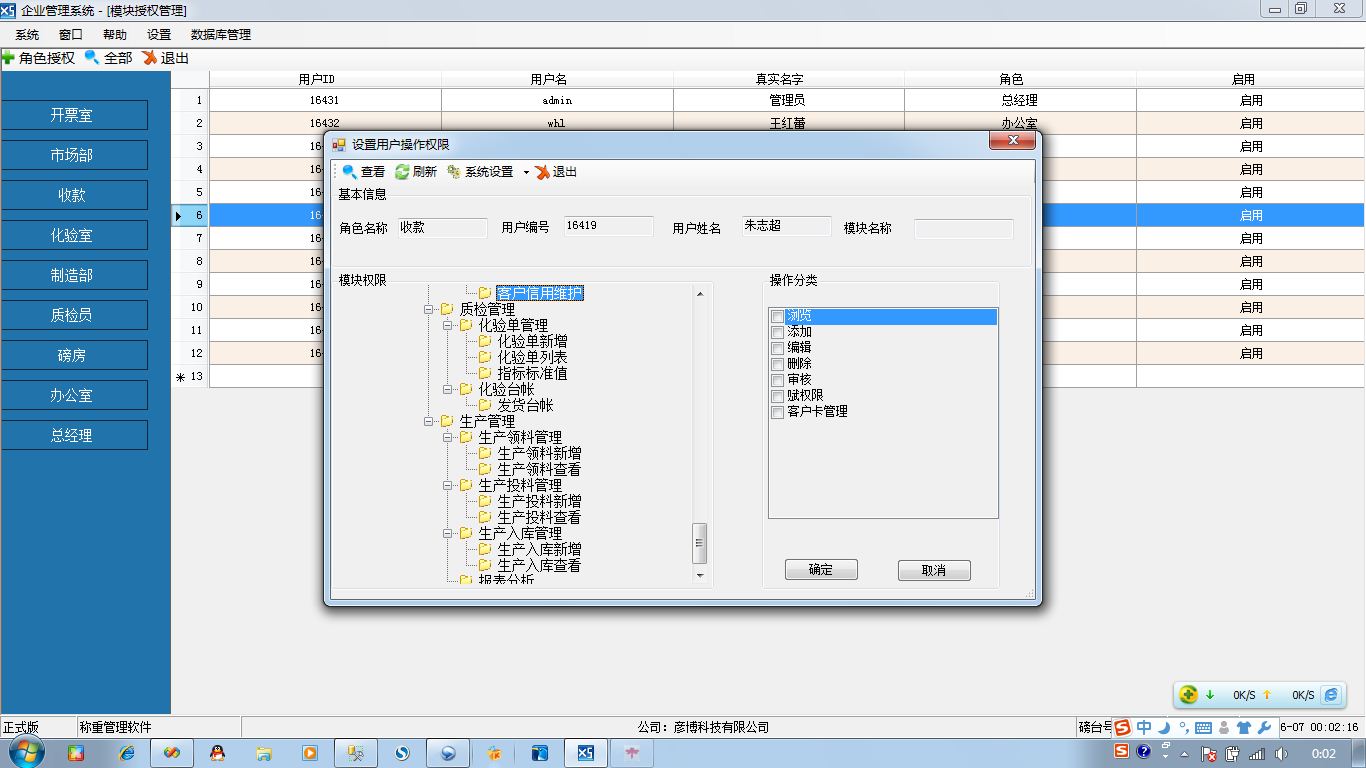
Task: Click the folder icon beside 发货台帐
Action: pyautogui.click(x=485, y=405)
